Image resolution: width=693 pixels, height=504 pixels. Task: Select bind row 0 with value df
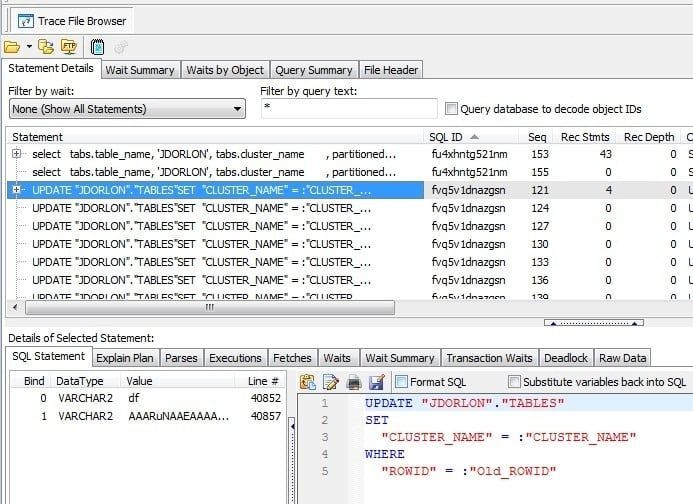(x=148, y=398)
